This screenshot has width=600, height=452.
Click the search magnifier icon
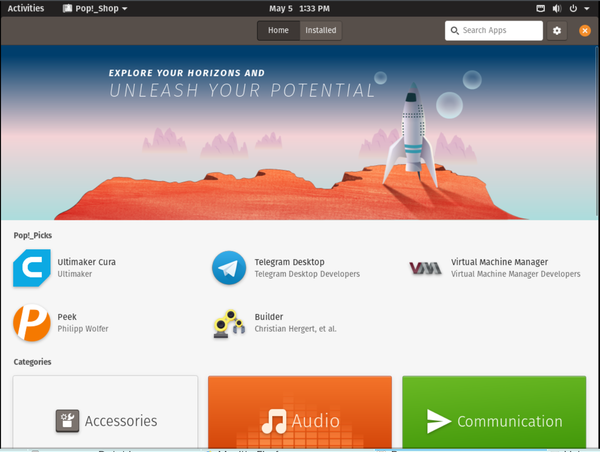pos(454,31)
